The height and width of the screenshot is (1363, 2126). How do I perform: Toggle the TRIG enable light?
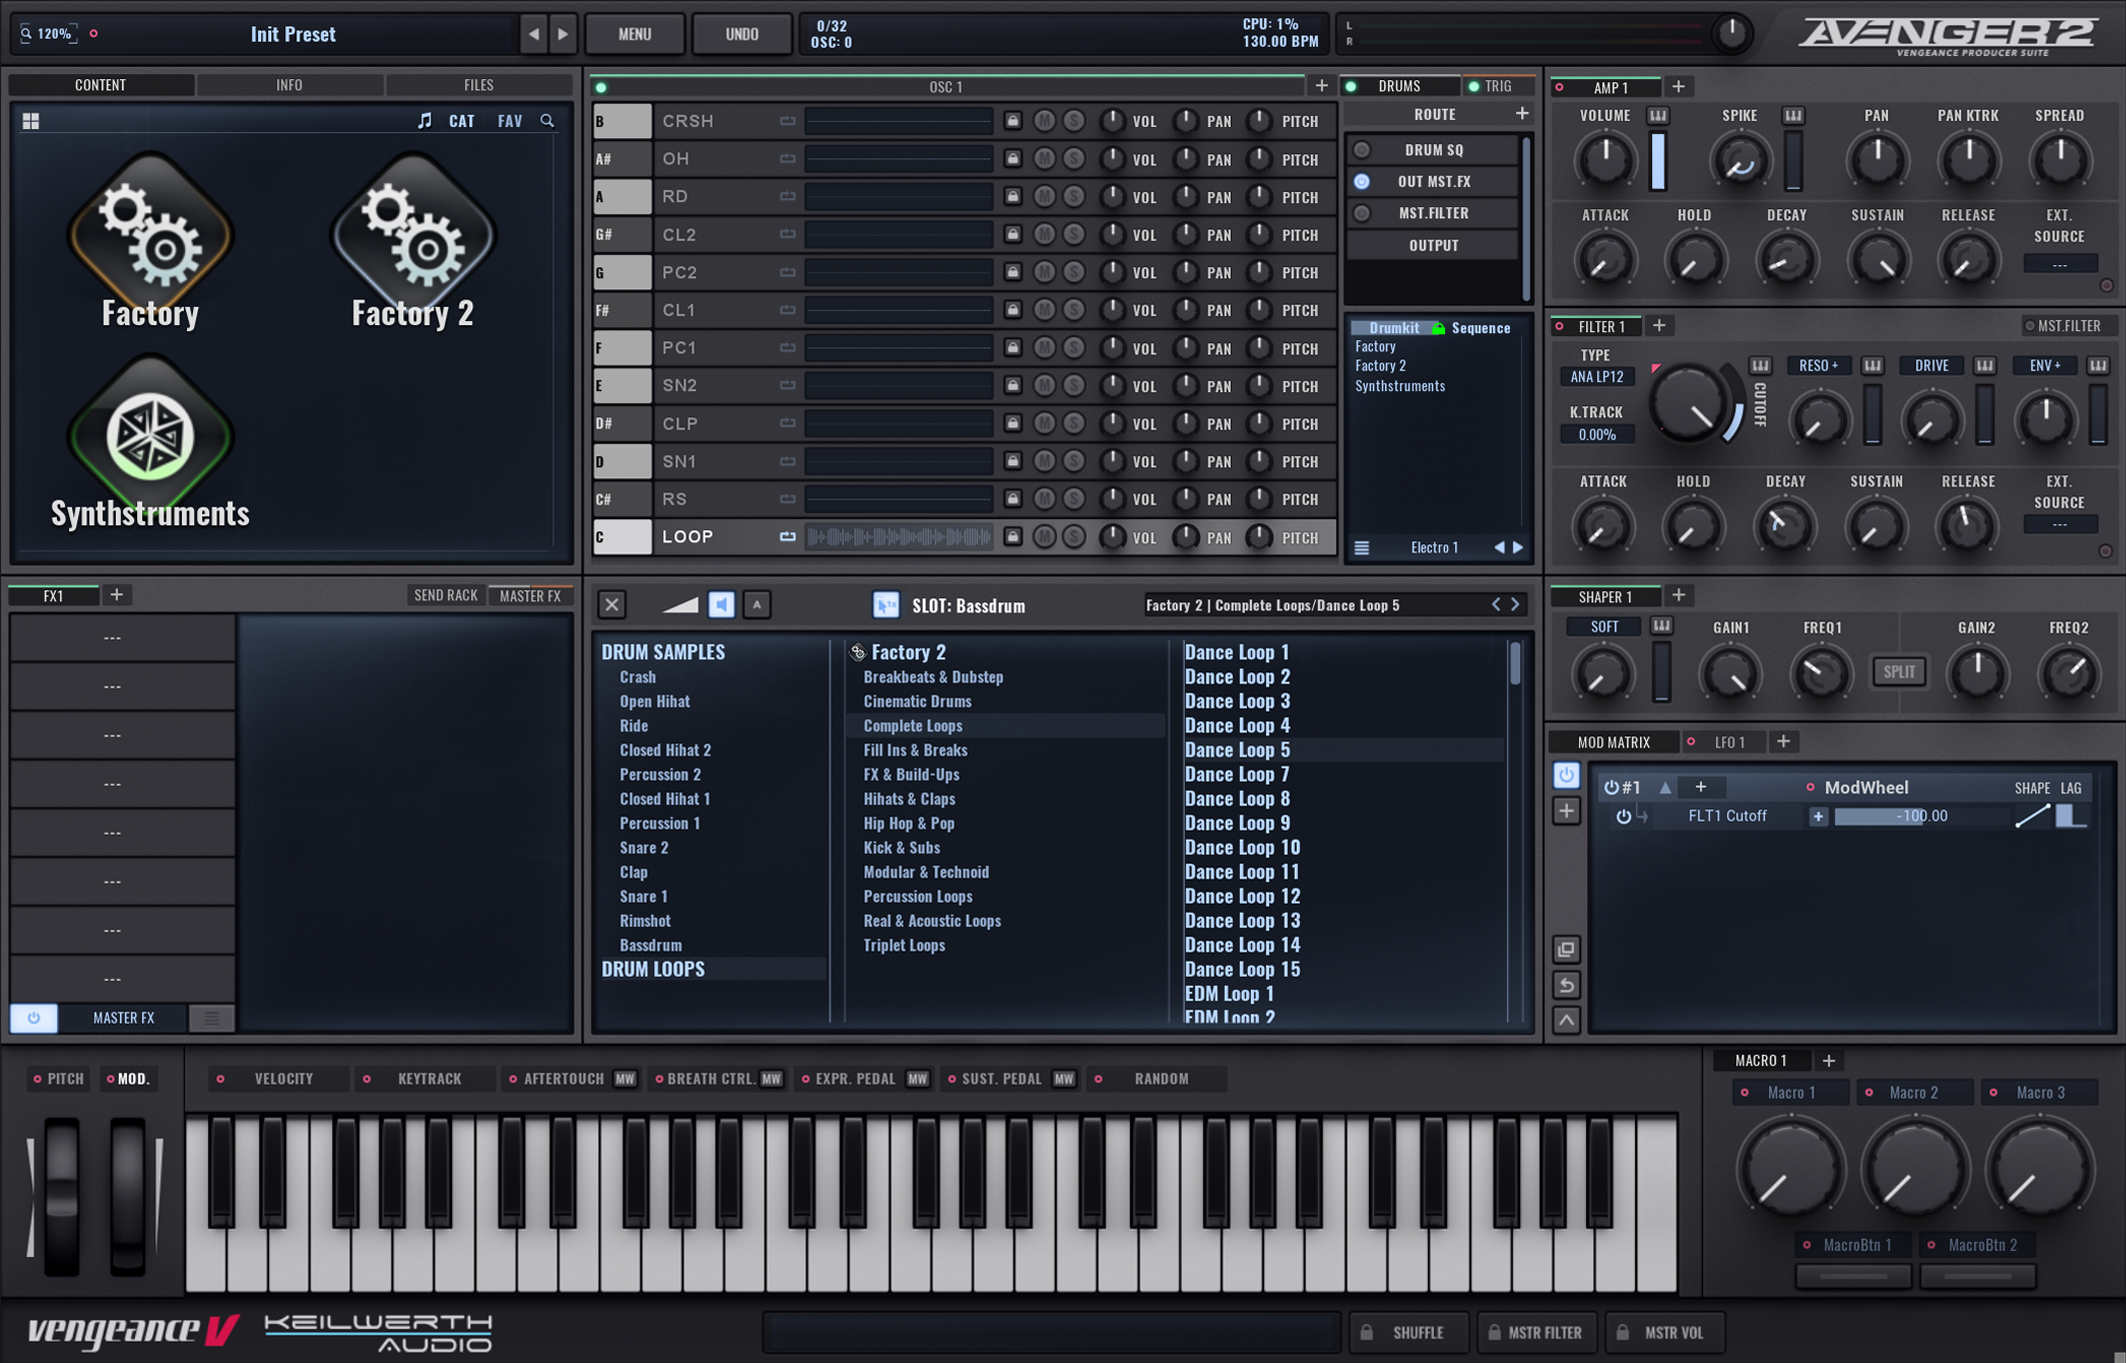coord(1474,86)
